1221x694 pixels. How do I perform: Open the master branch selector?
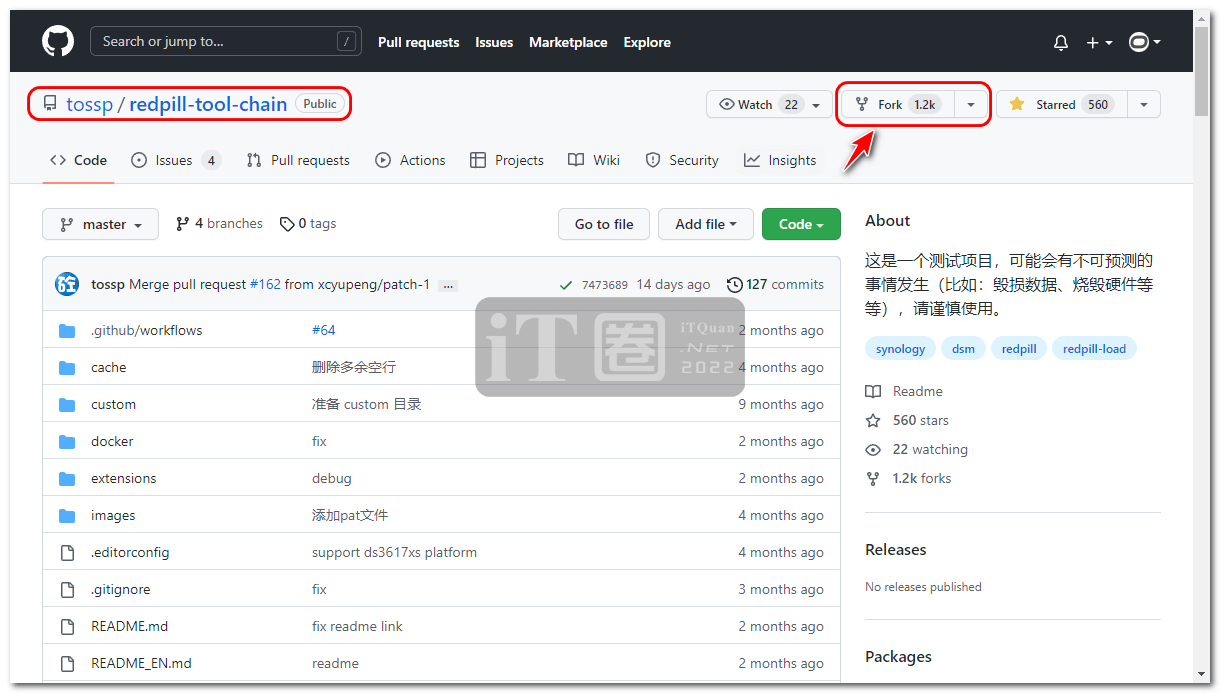[x=100, y=224]
